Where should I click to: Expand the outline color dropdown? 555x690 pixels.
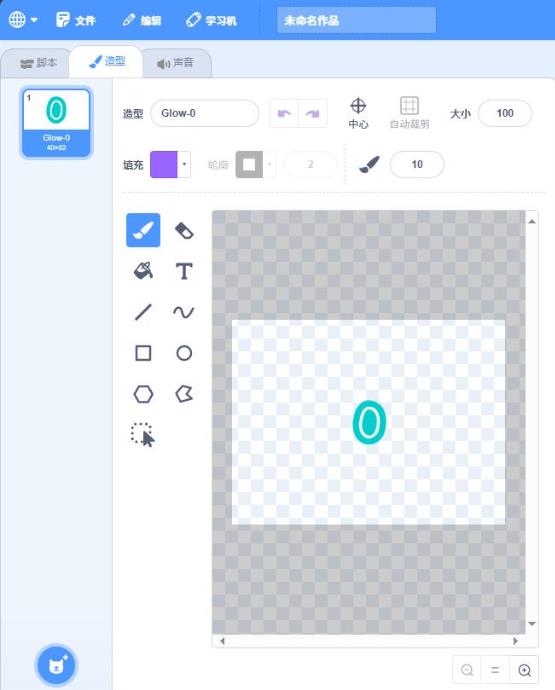click(x=270, y=164)
